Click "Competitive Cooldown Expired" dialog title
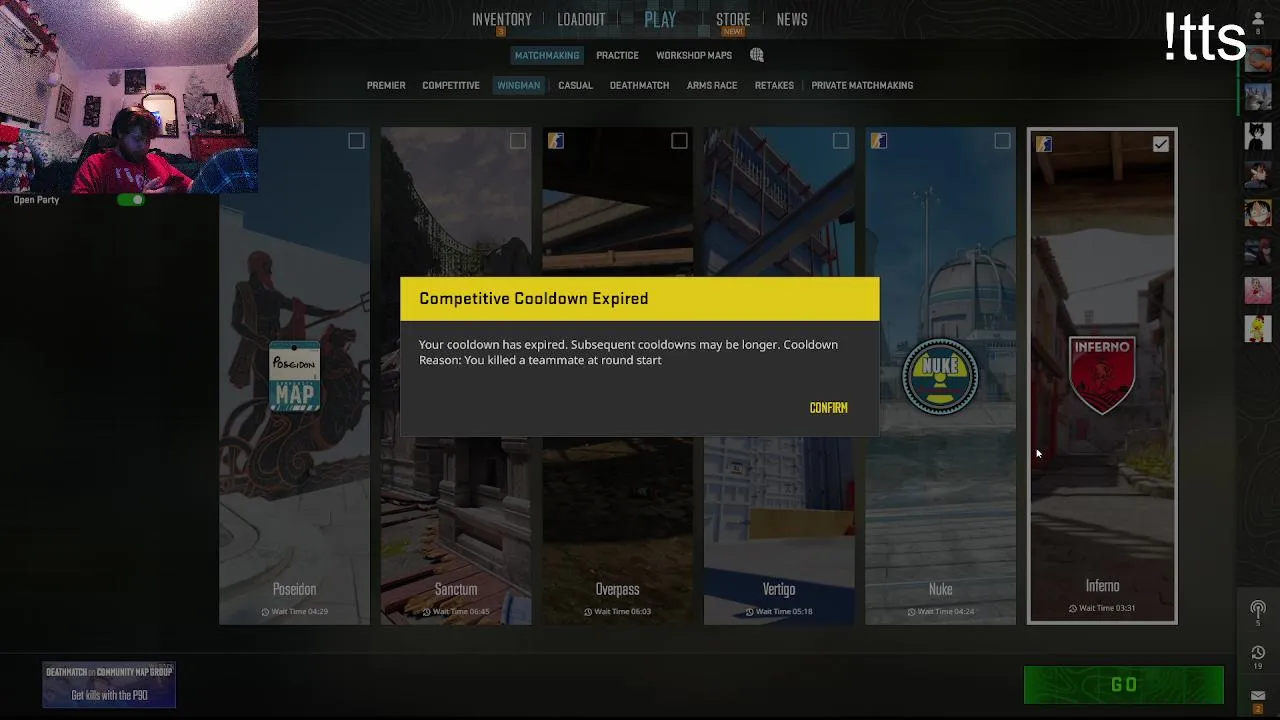This screenshot has width=1280, height=720. tap(534, 298)
